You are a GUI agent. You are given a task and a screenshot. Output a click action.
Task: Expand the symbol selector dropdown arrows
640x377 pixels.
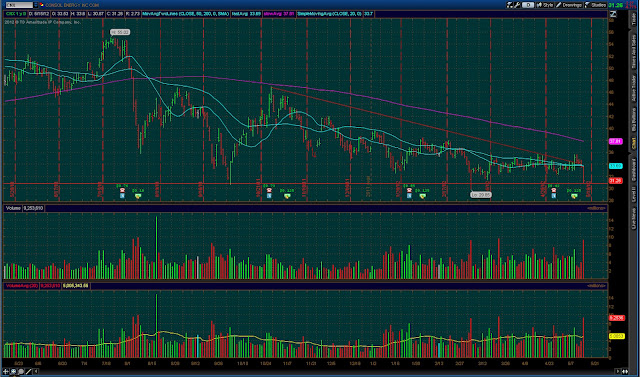coord(35,5)
